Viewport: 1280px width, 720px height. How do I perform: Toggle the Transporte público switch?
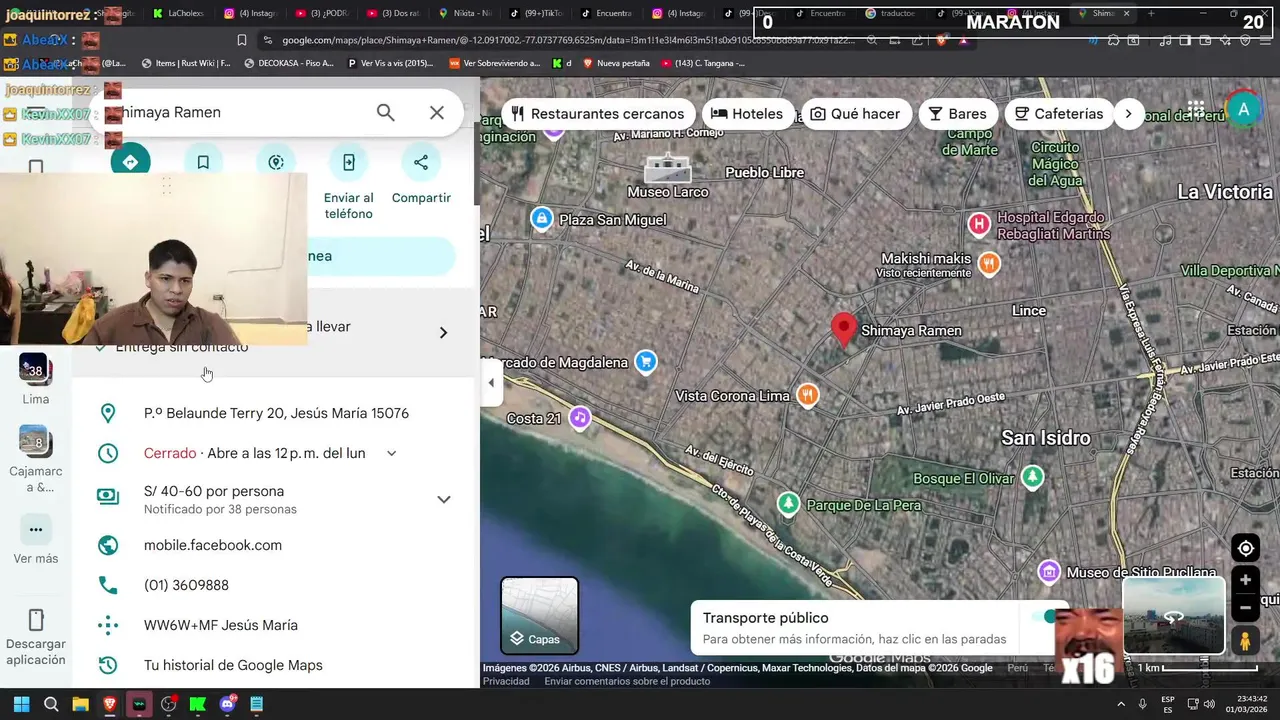[x=1044, y=616]
